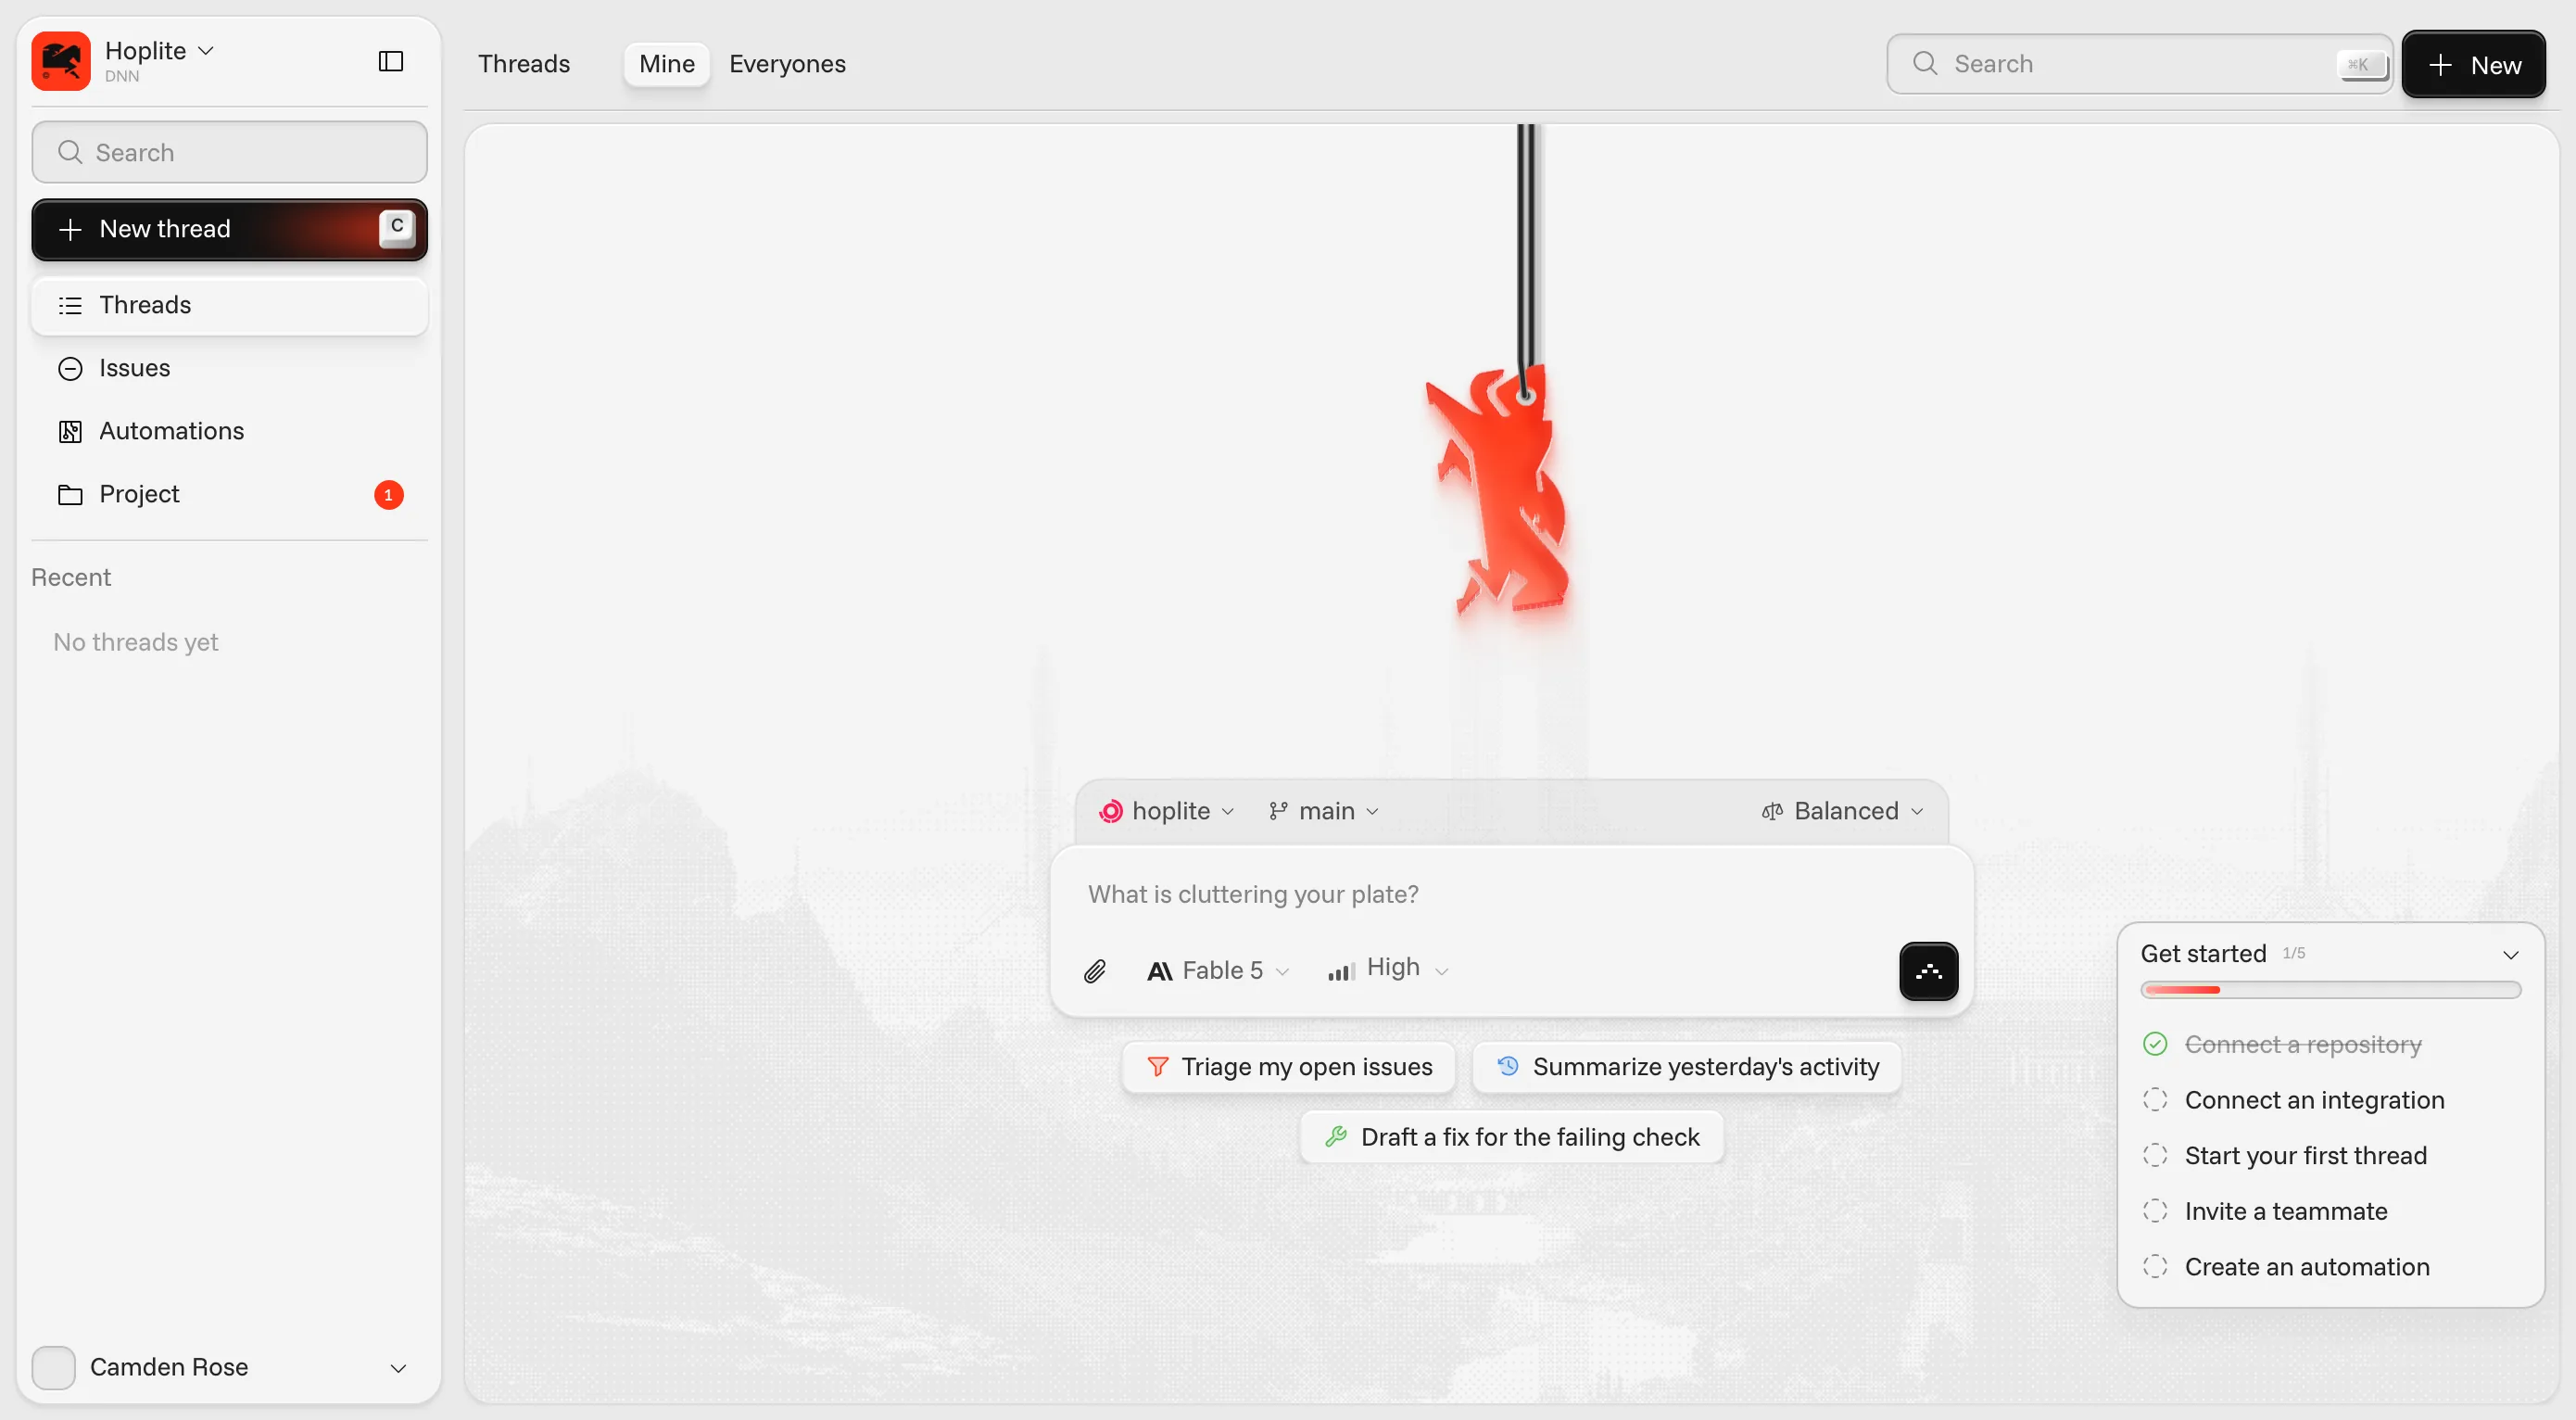Open the Start your first thread step
2576x1420 pixels.
pos(2305,1155)
